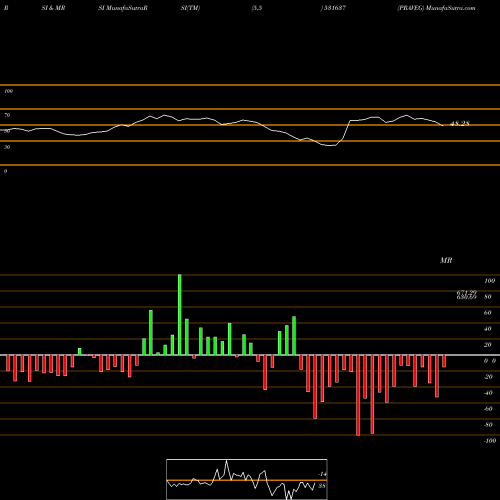Open the mini chart thumbnail at the bottom
This screenshot has width=500, height=500.
[247, 479]
